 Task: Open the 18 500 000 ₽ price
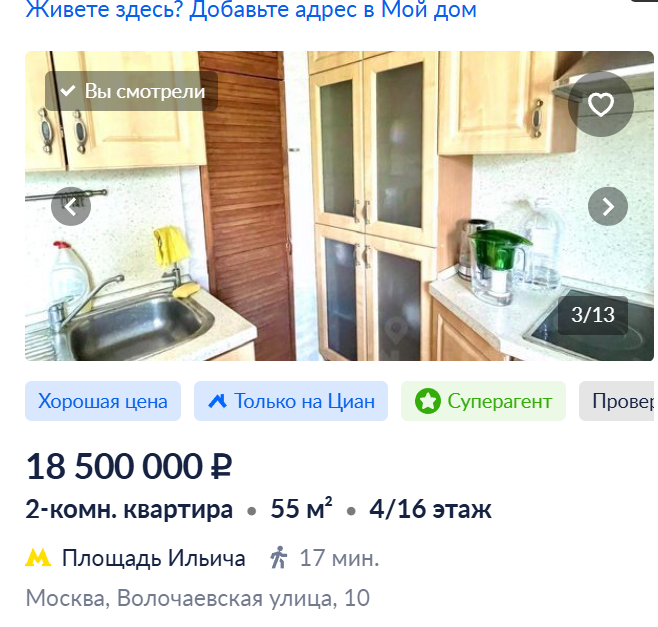(128, 466)
